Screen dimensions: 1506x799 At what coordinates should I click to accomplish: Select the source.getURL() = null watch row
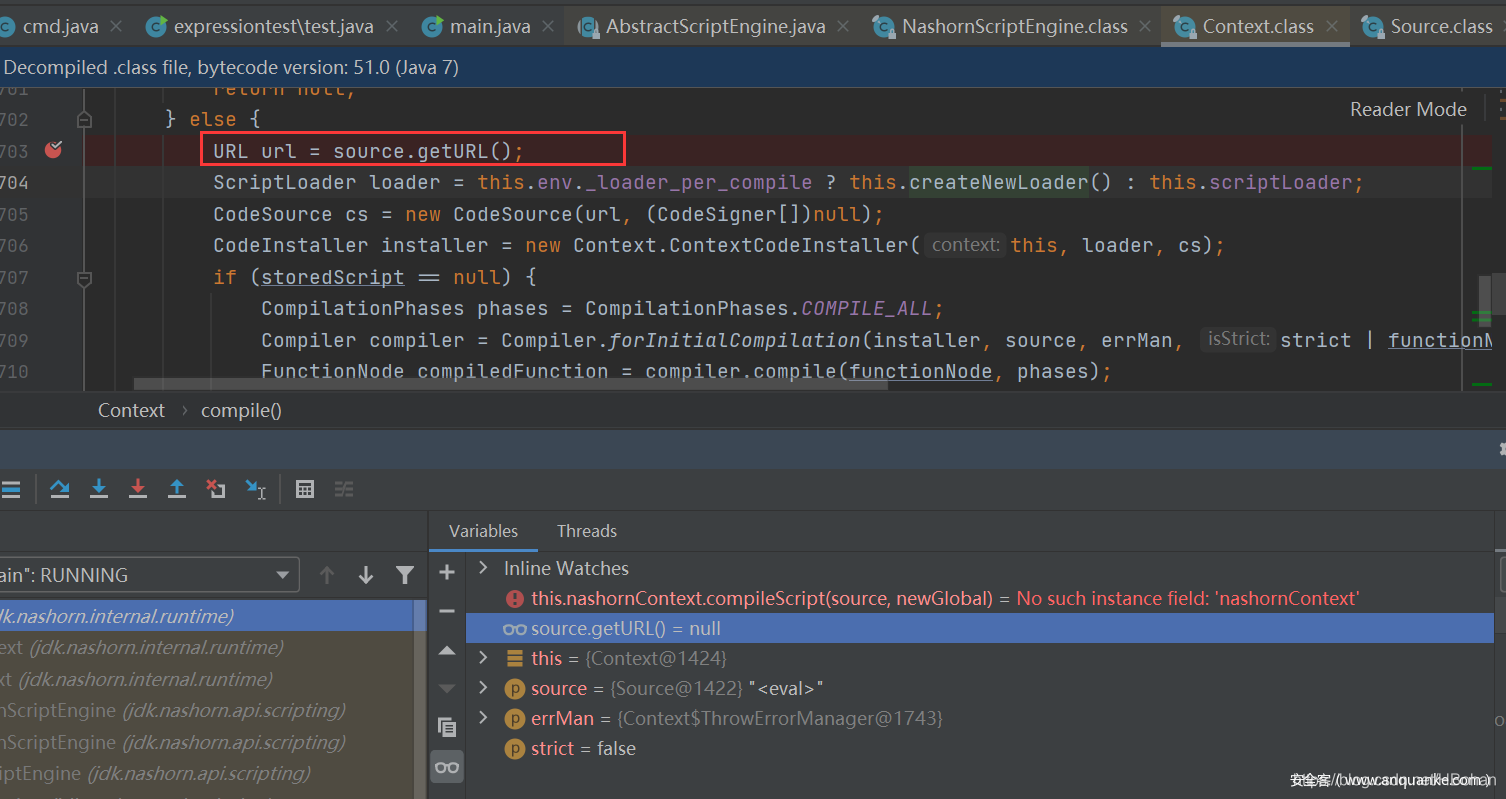point(980,628)
